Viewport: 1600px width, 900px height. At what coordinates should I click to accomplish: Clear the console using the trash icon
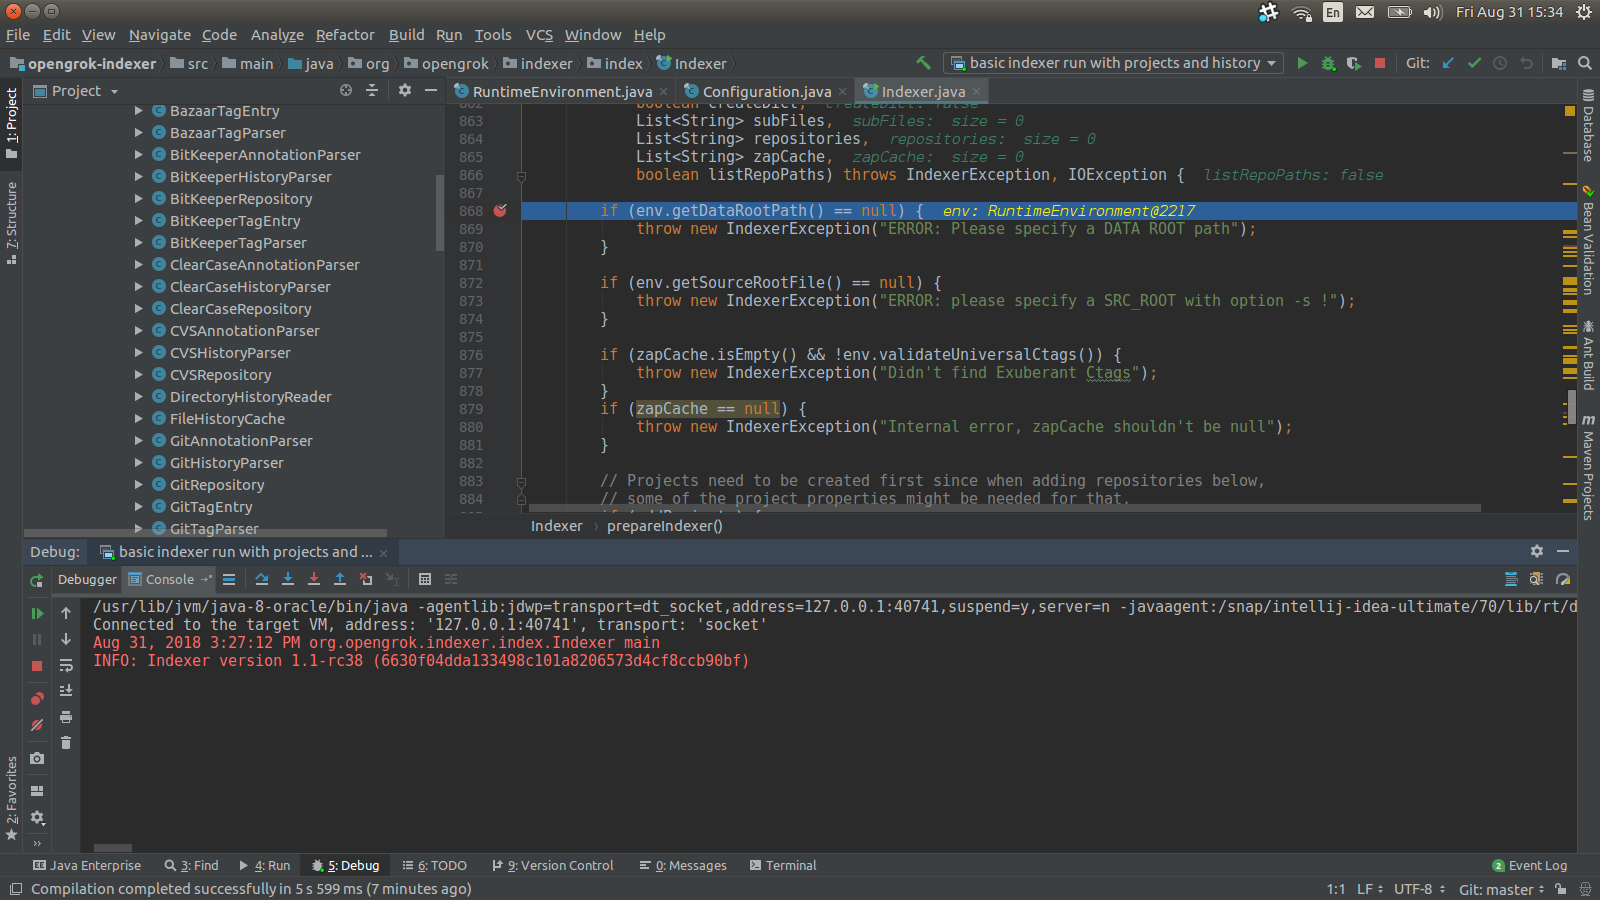[65, 742]
